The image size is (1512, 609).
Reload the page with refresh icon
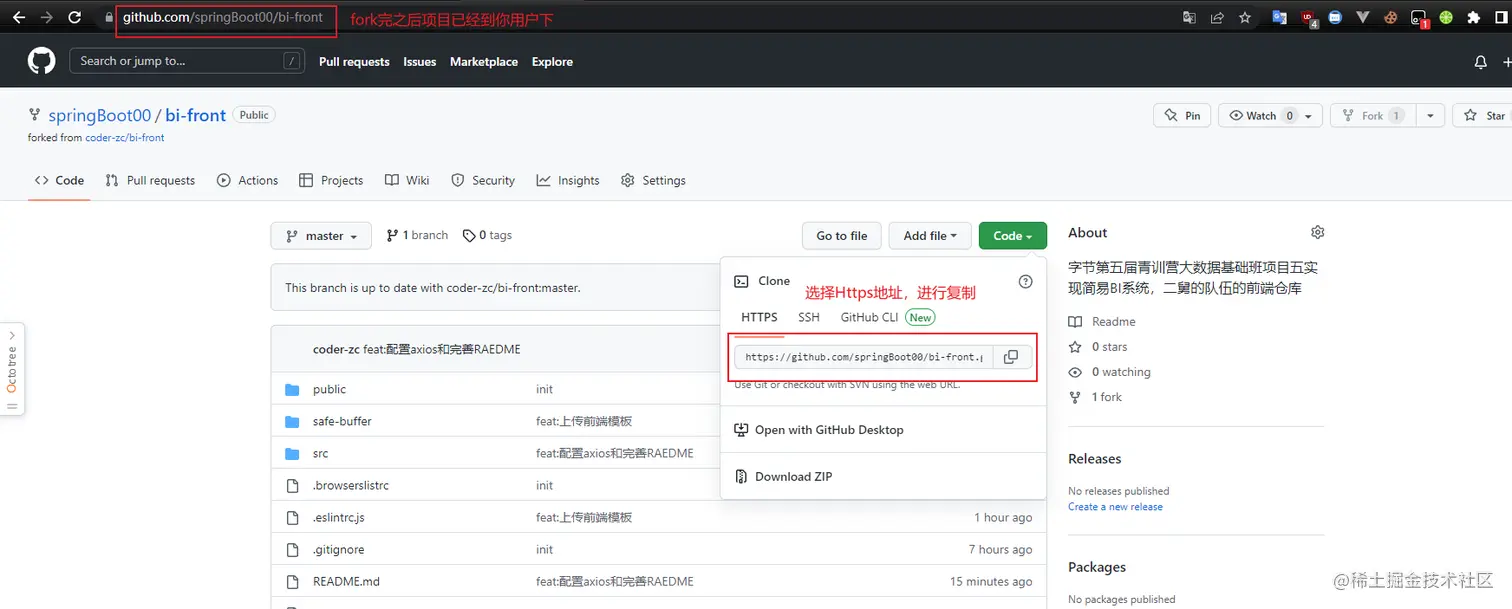(75, 17)
